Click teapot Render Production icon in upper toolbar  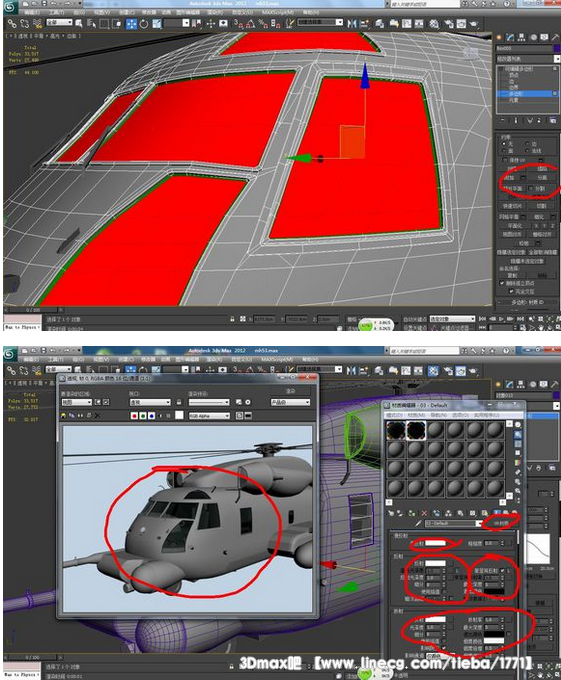[x=473, y=23]
